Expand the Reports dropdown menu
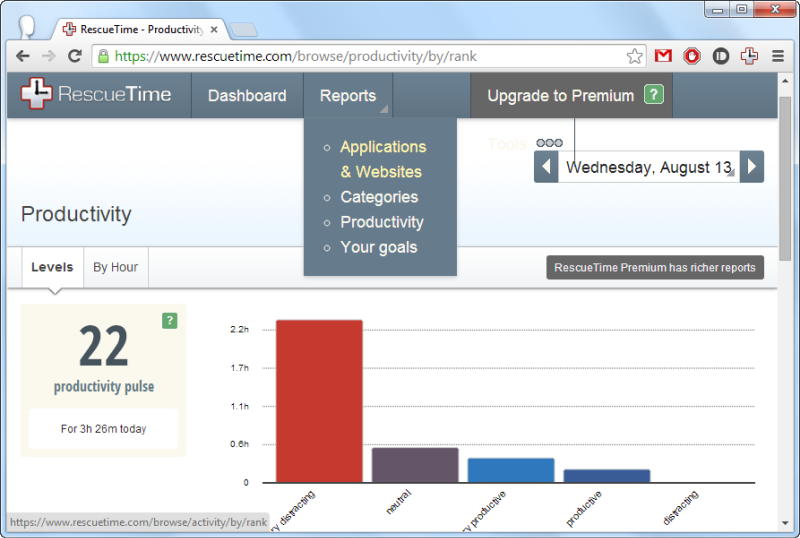This screenshot has height=538, width=800. point(348,95)
